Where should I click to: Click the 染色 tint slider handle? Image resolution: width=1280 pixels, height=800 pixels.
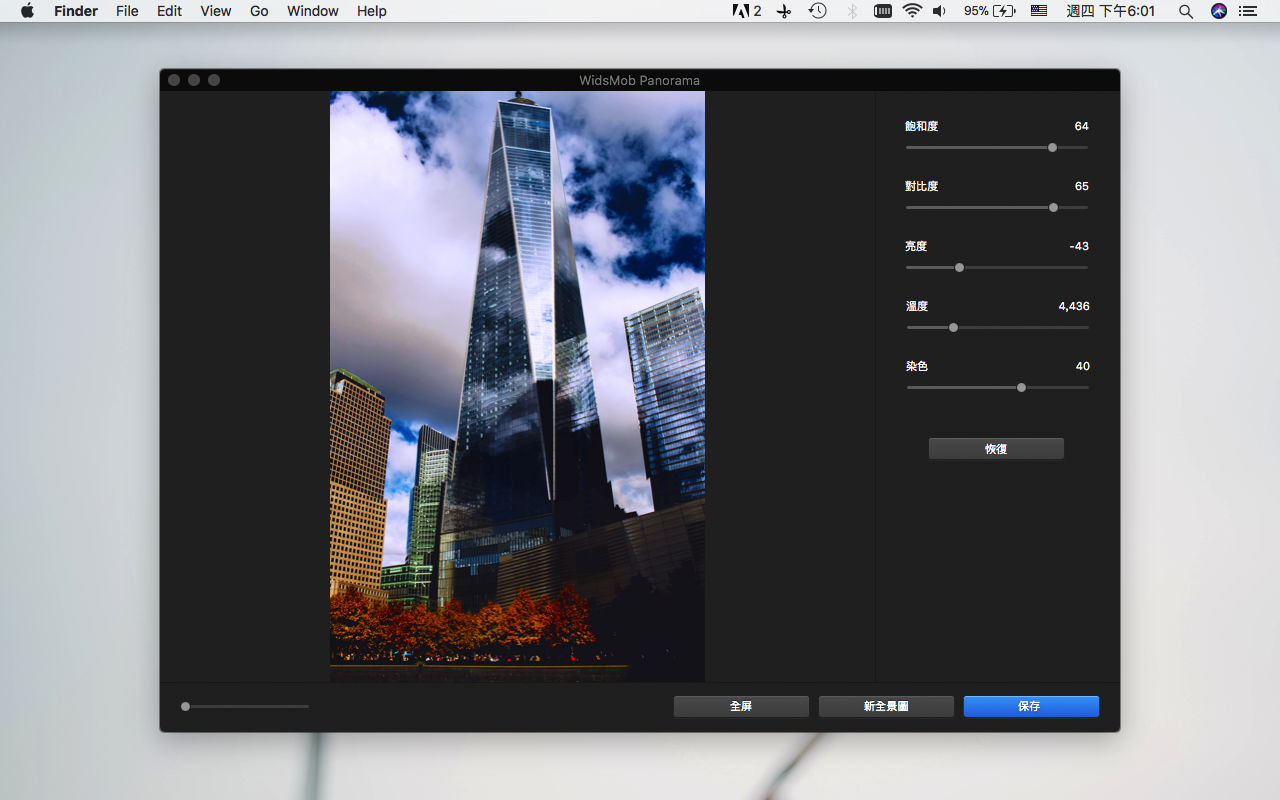click(x=1021, y=387)
